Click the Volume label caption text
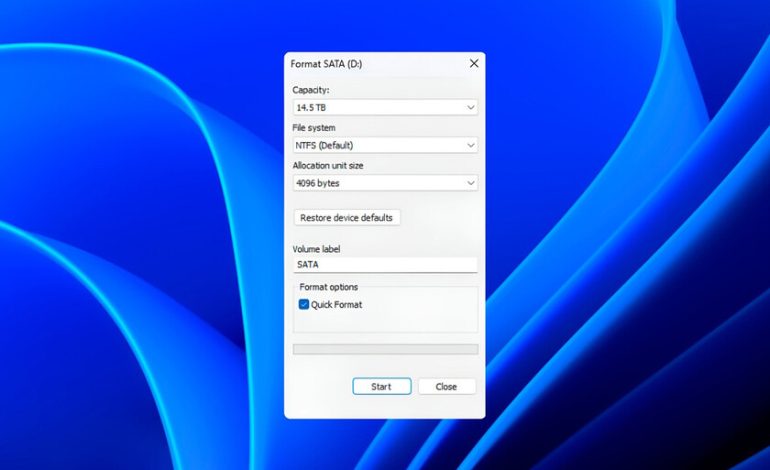 [x=317, y=248]
